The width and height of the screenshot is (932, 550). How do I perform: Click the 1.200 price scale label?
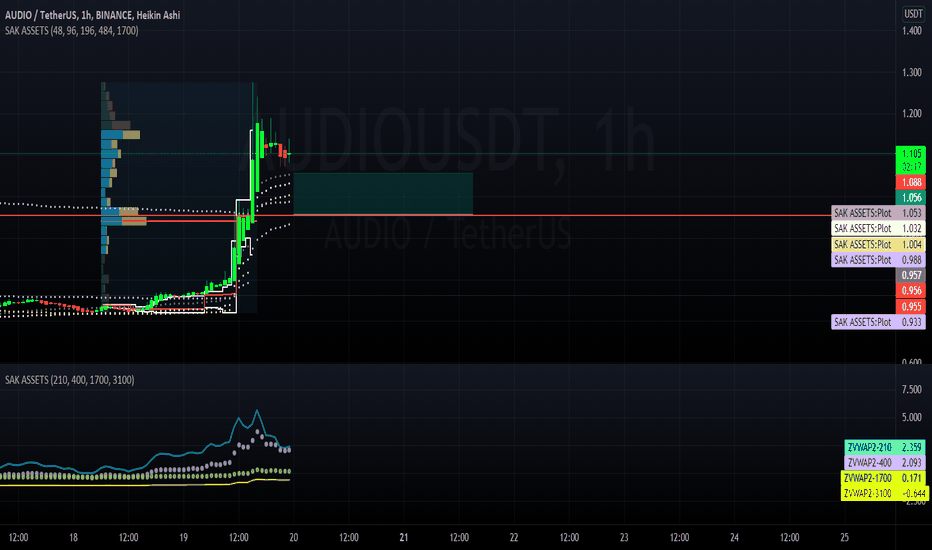tap(912, 114)
